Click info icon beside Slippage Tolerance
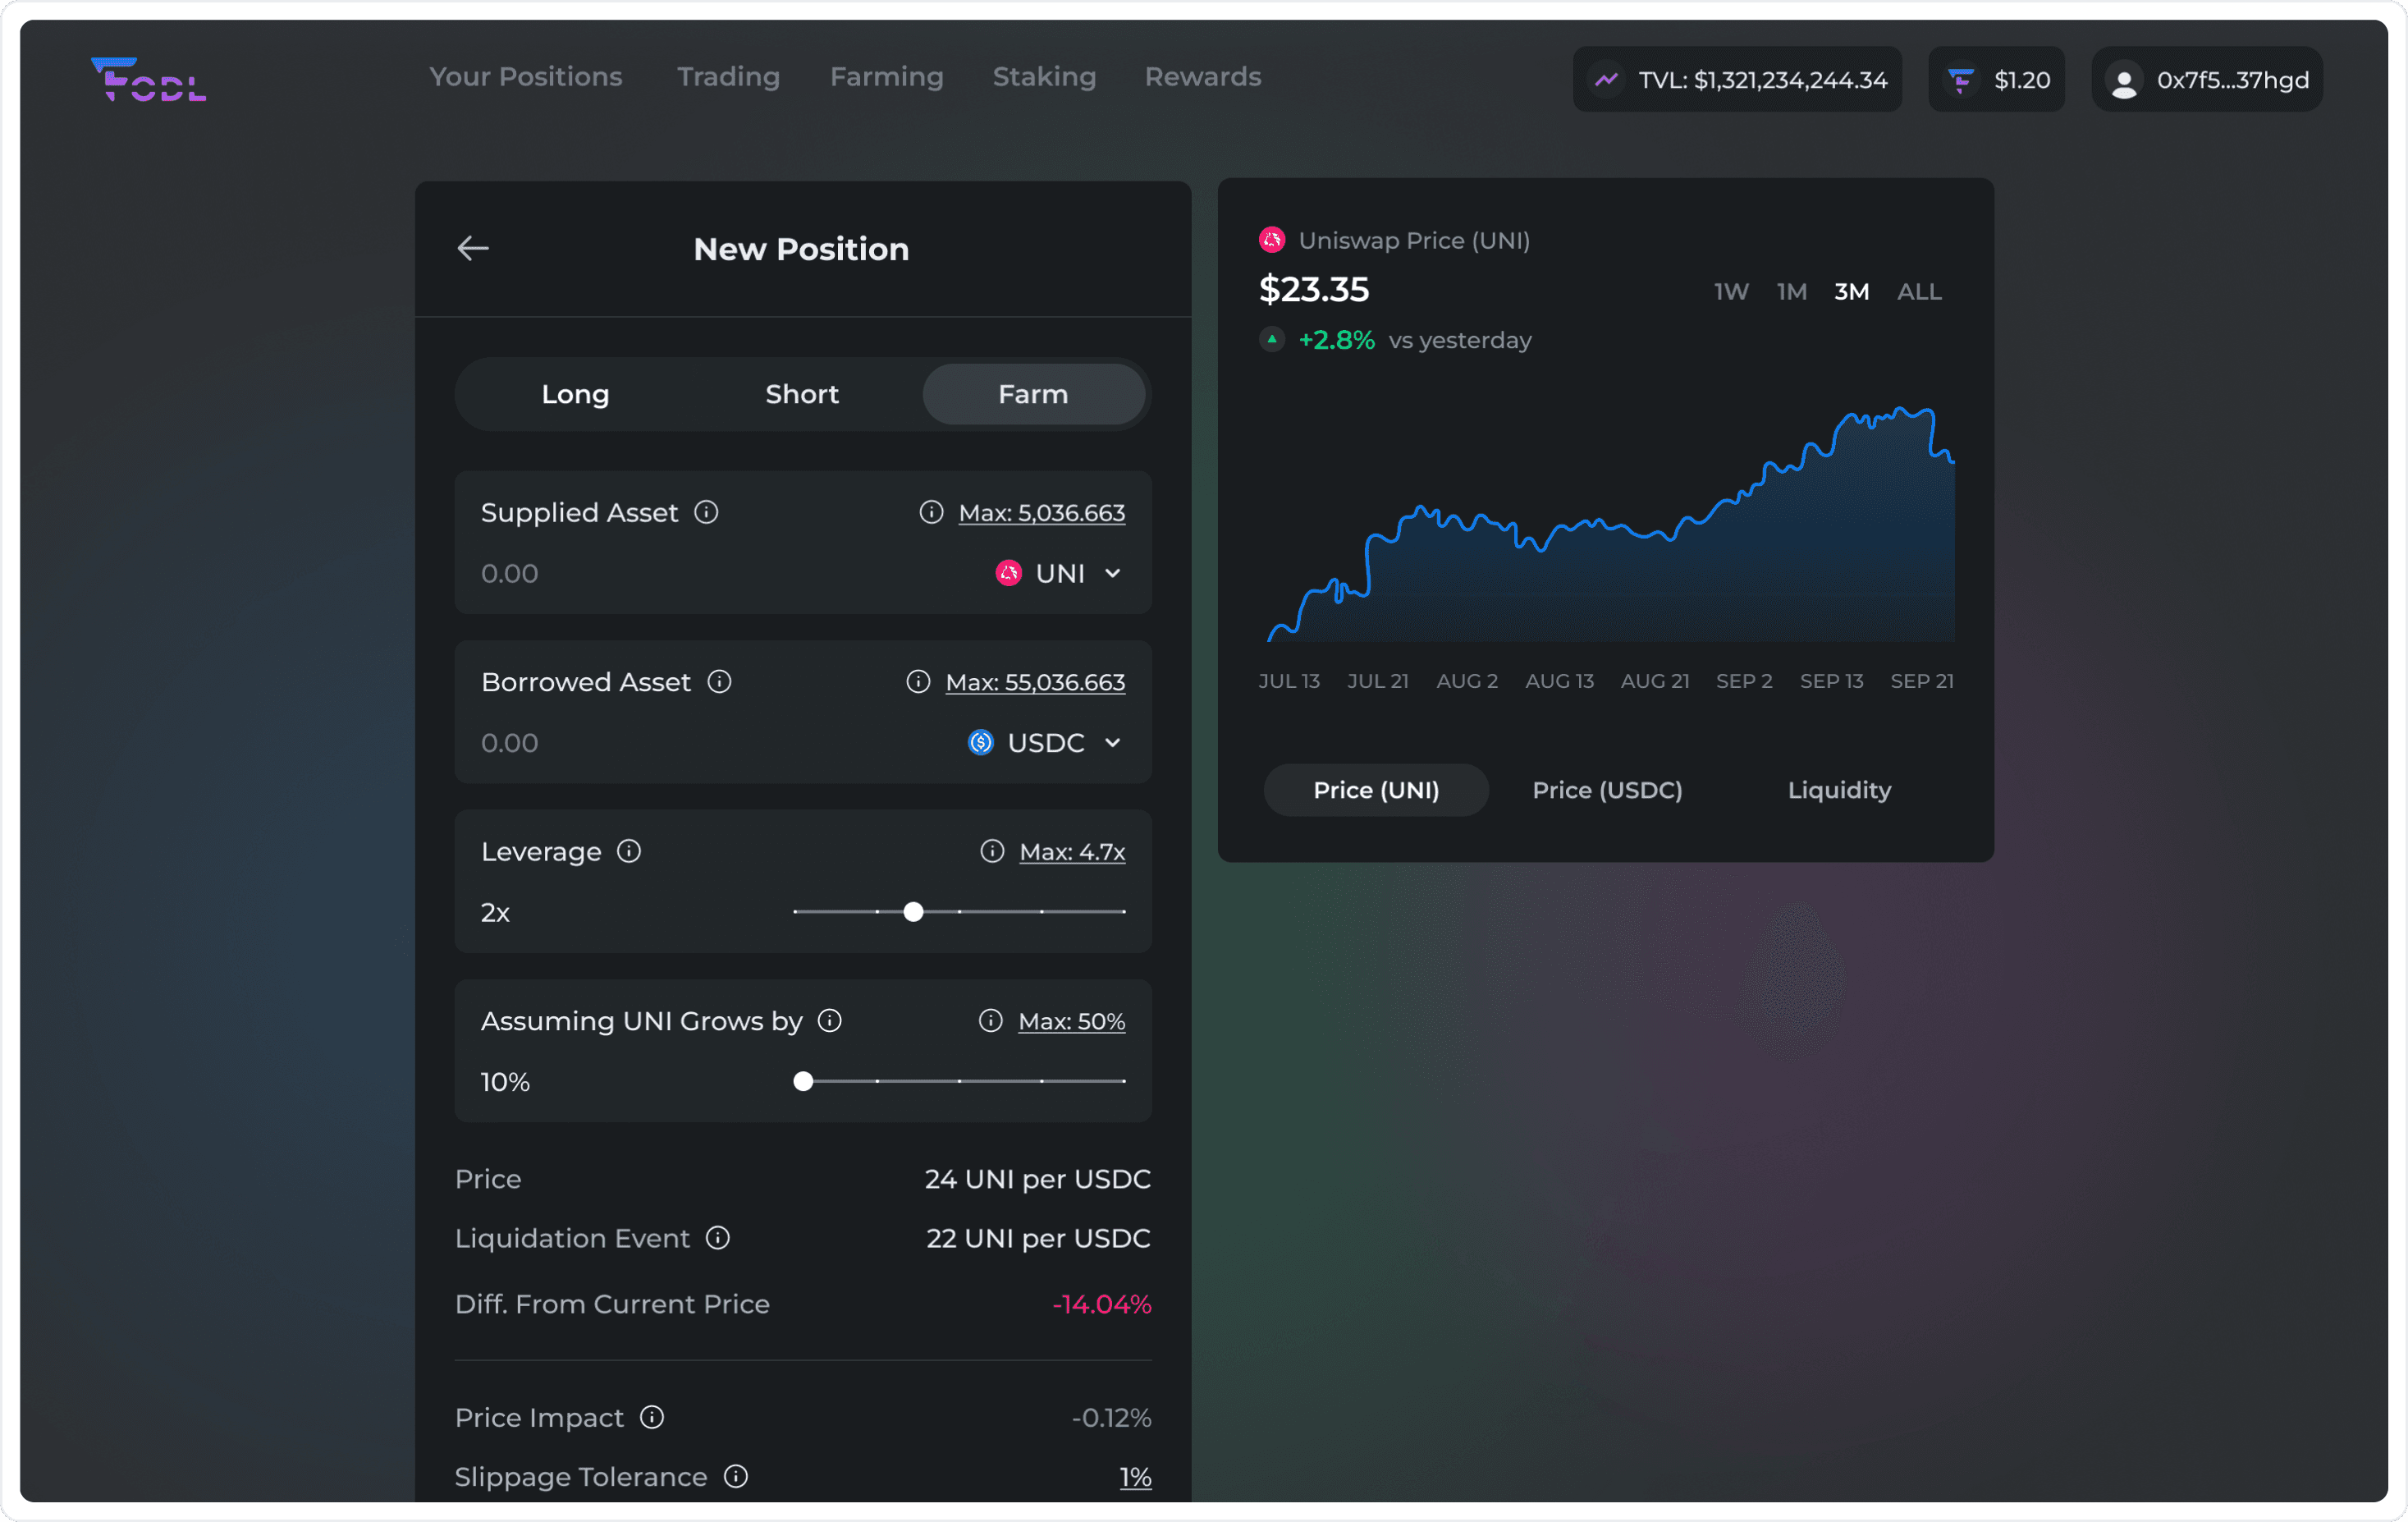The height and width of the screenshot is (1522, 2408). pos(736,1476)
